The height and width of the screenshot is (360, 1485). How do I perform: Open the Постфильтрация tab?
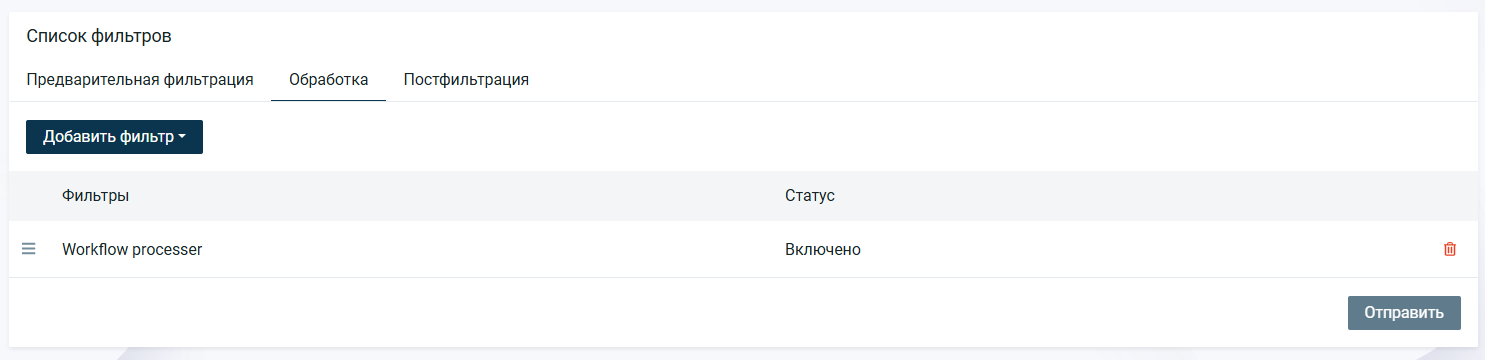click(x=466, y=80)
